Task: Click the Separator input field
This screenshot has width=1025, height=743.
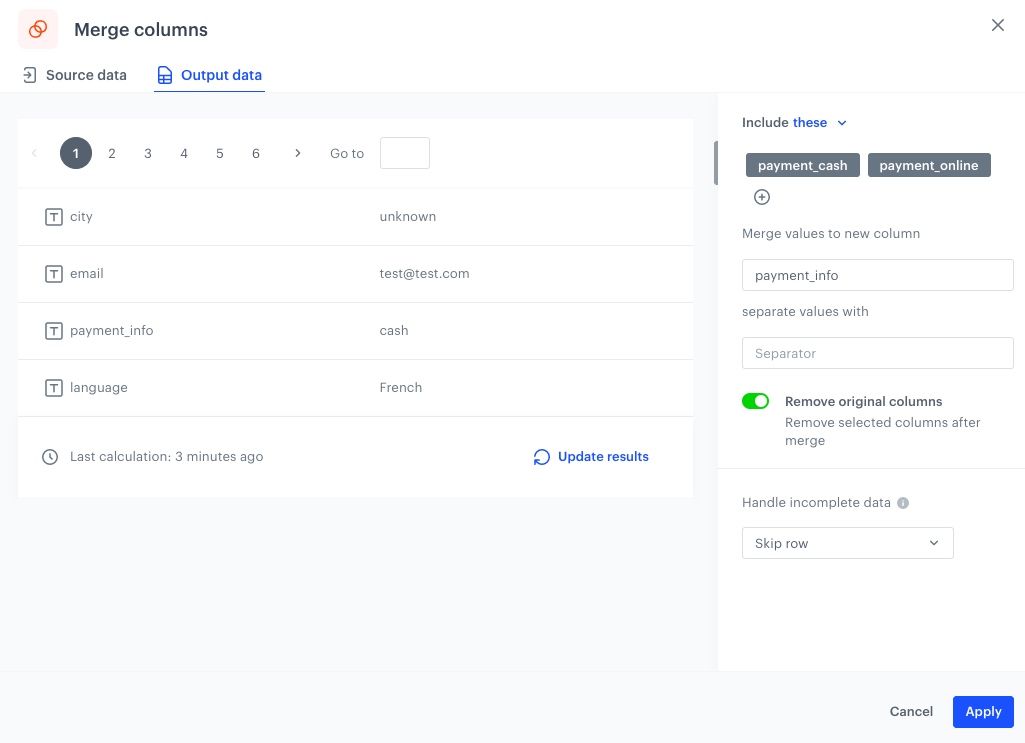Action: tap(877, 353)
